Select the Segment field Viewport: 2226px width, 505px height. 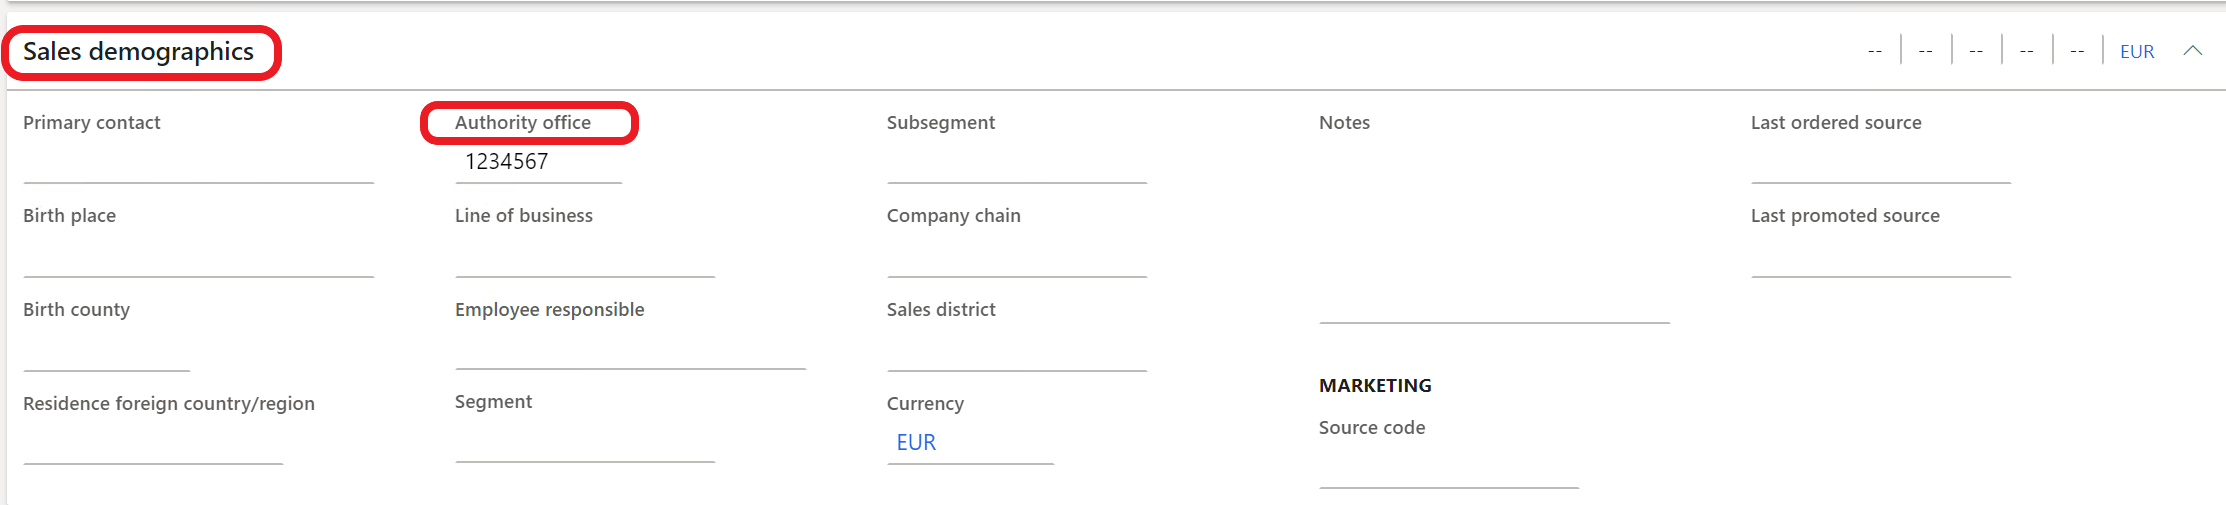pos(584,442)
